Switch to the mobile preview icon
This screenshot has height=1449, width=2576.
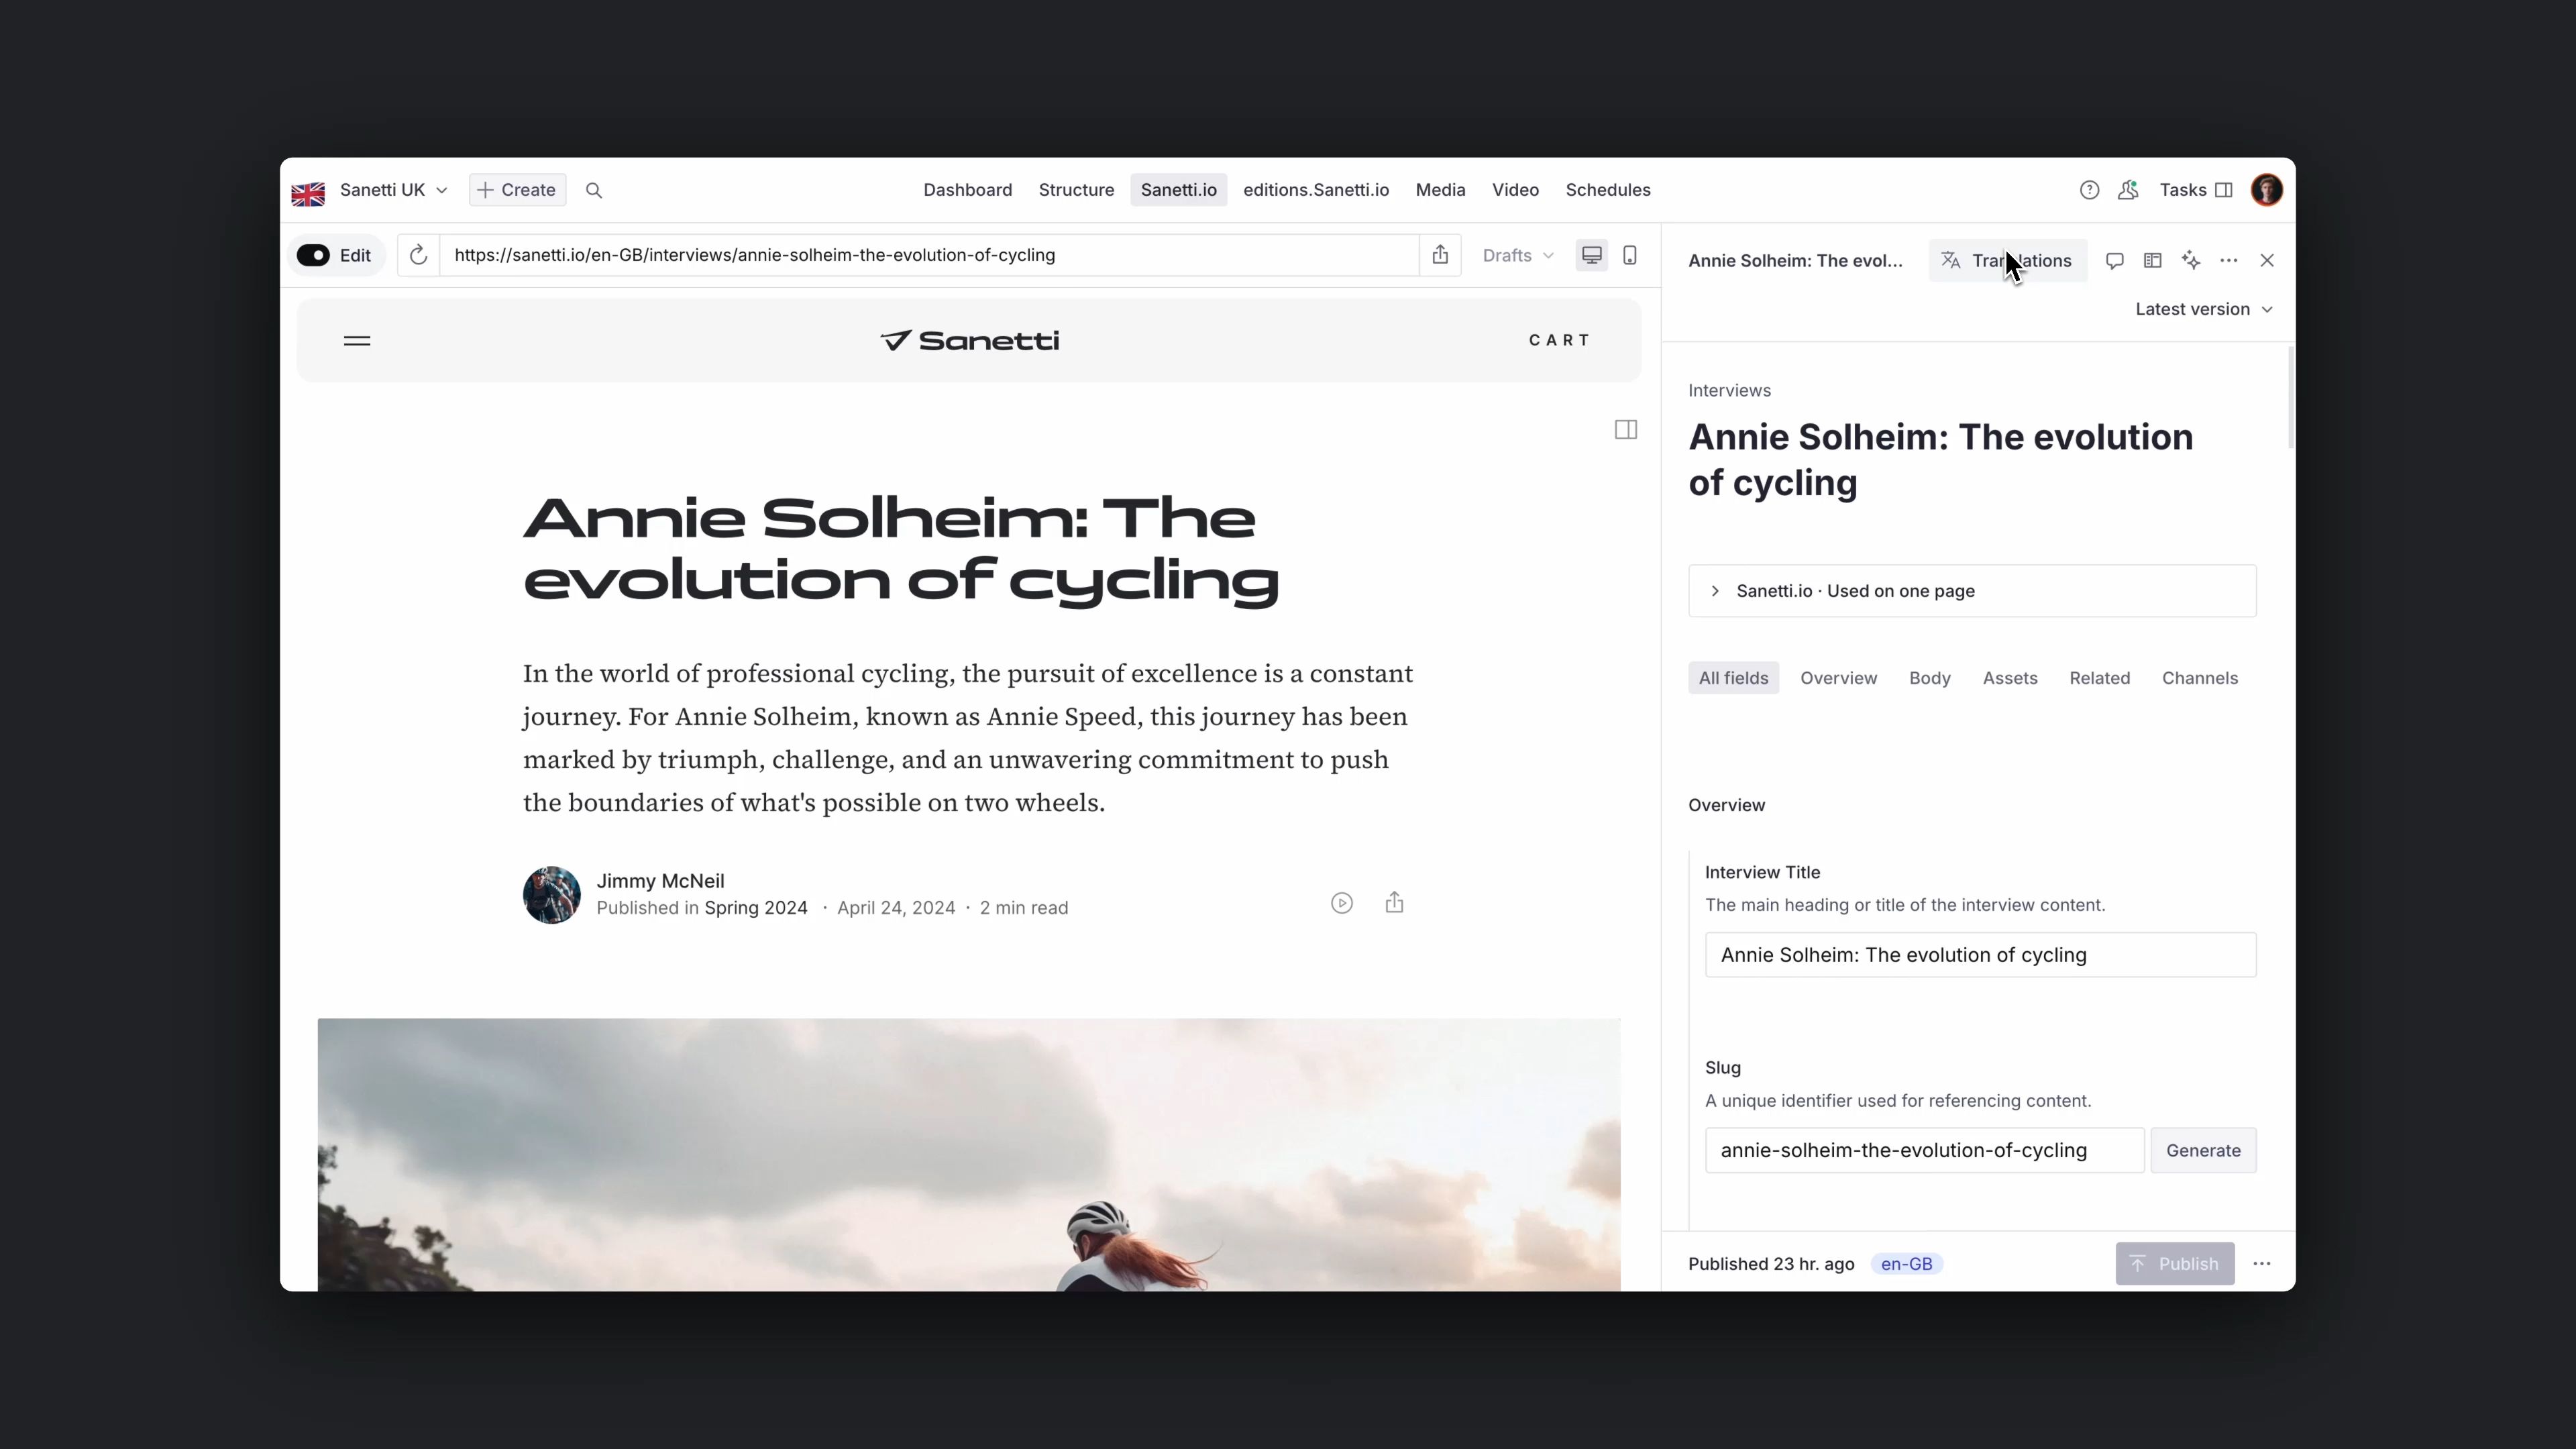(1630, 255)
